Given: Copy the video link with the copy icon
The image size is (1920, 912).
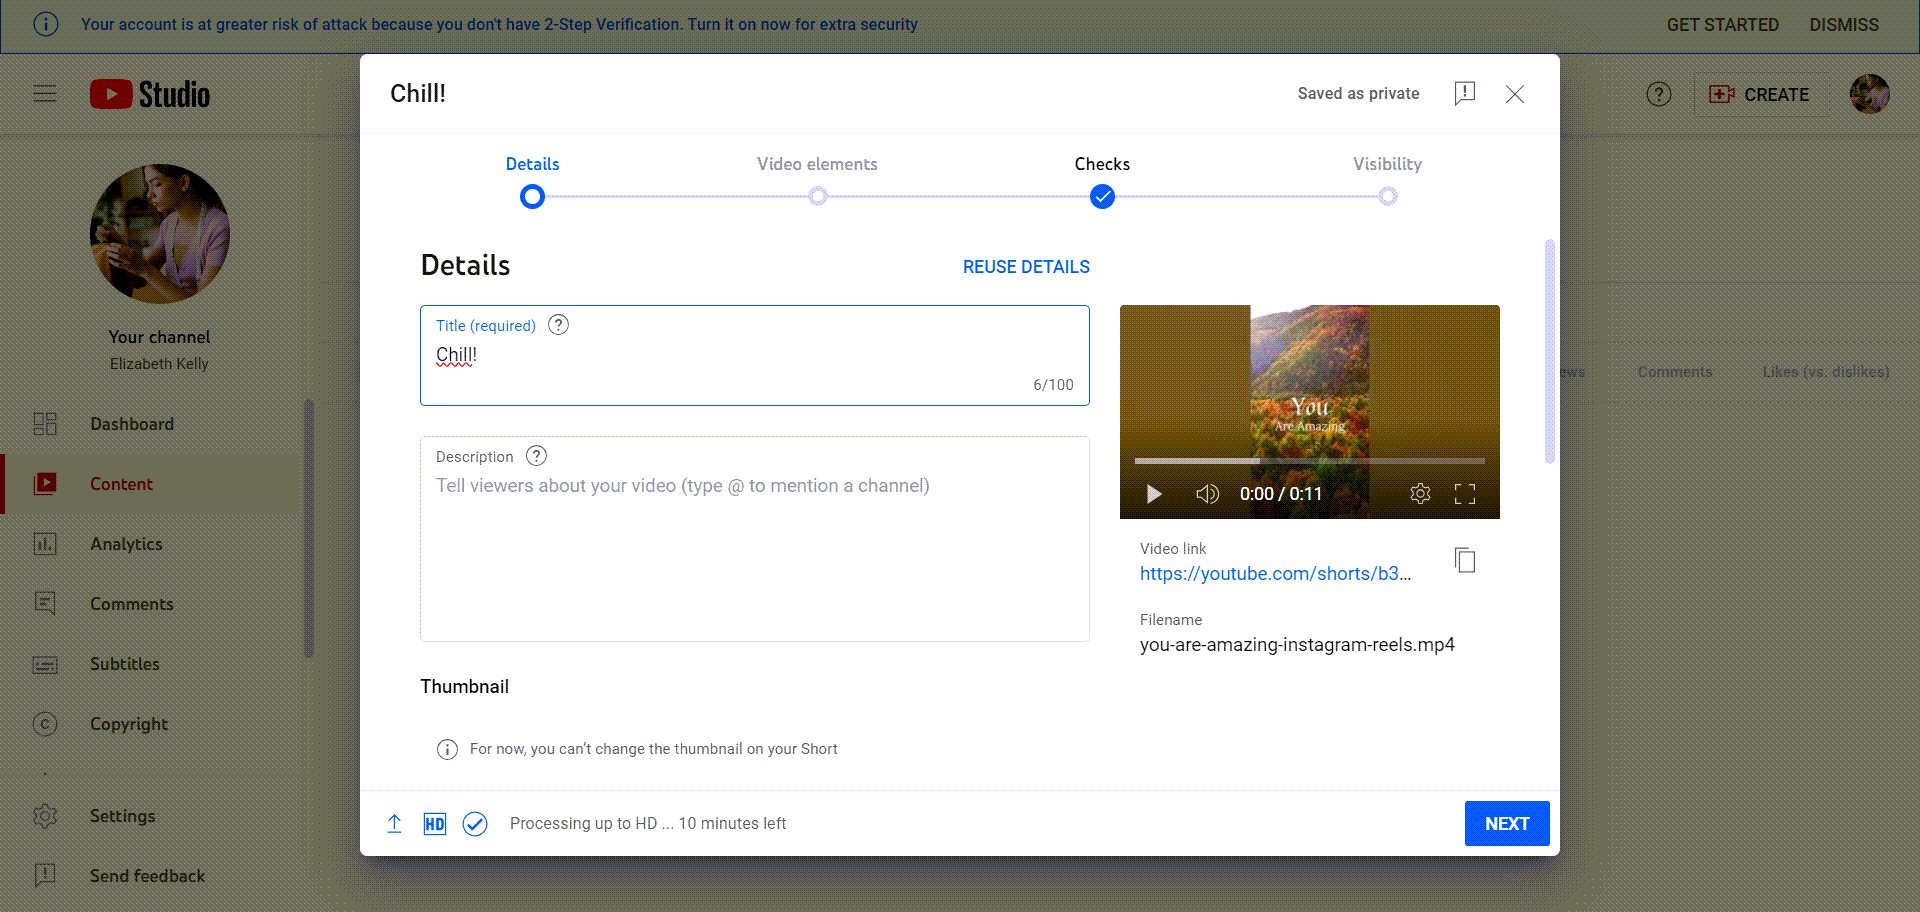Looking at the screenshot, I should [x=1465, y=560].
